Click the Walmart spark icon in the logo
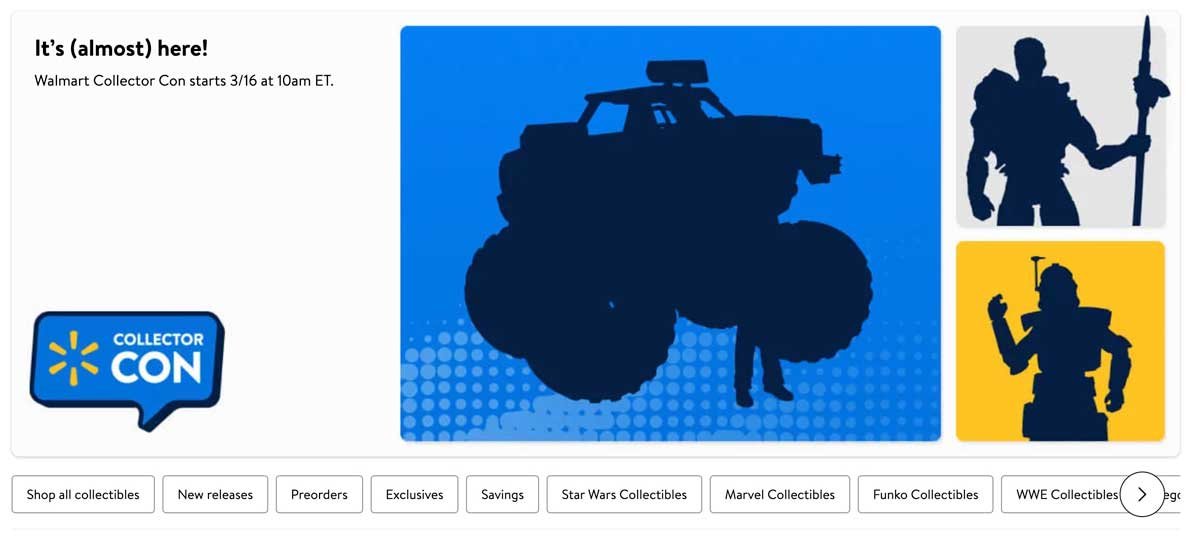 click(73, 359)
